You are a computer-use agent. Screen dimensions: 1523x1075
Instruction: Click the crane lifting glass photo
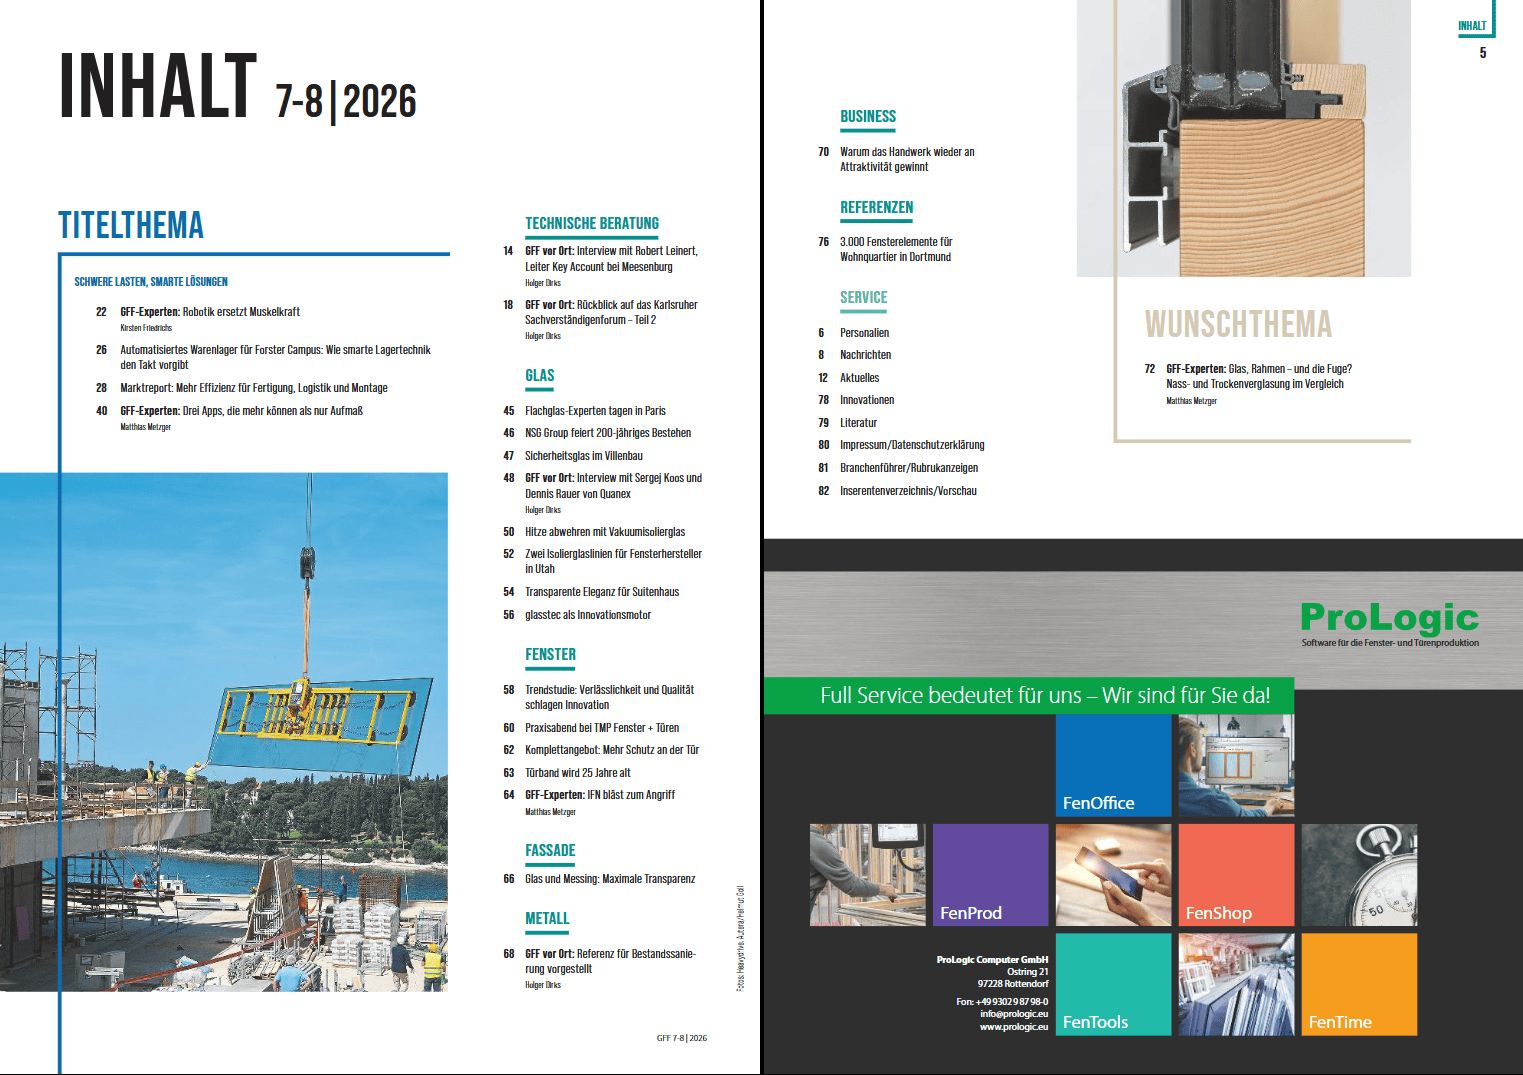coord(224,732)
